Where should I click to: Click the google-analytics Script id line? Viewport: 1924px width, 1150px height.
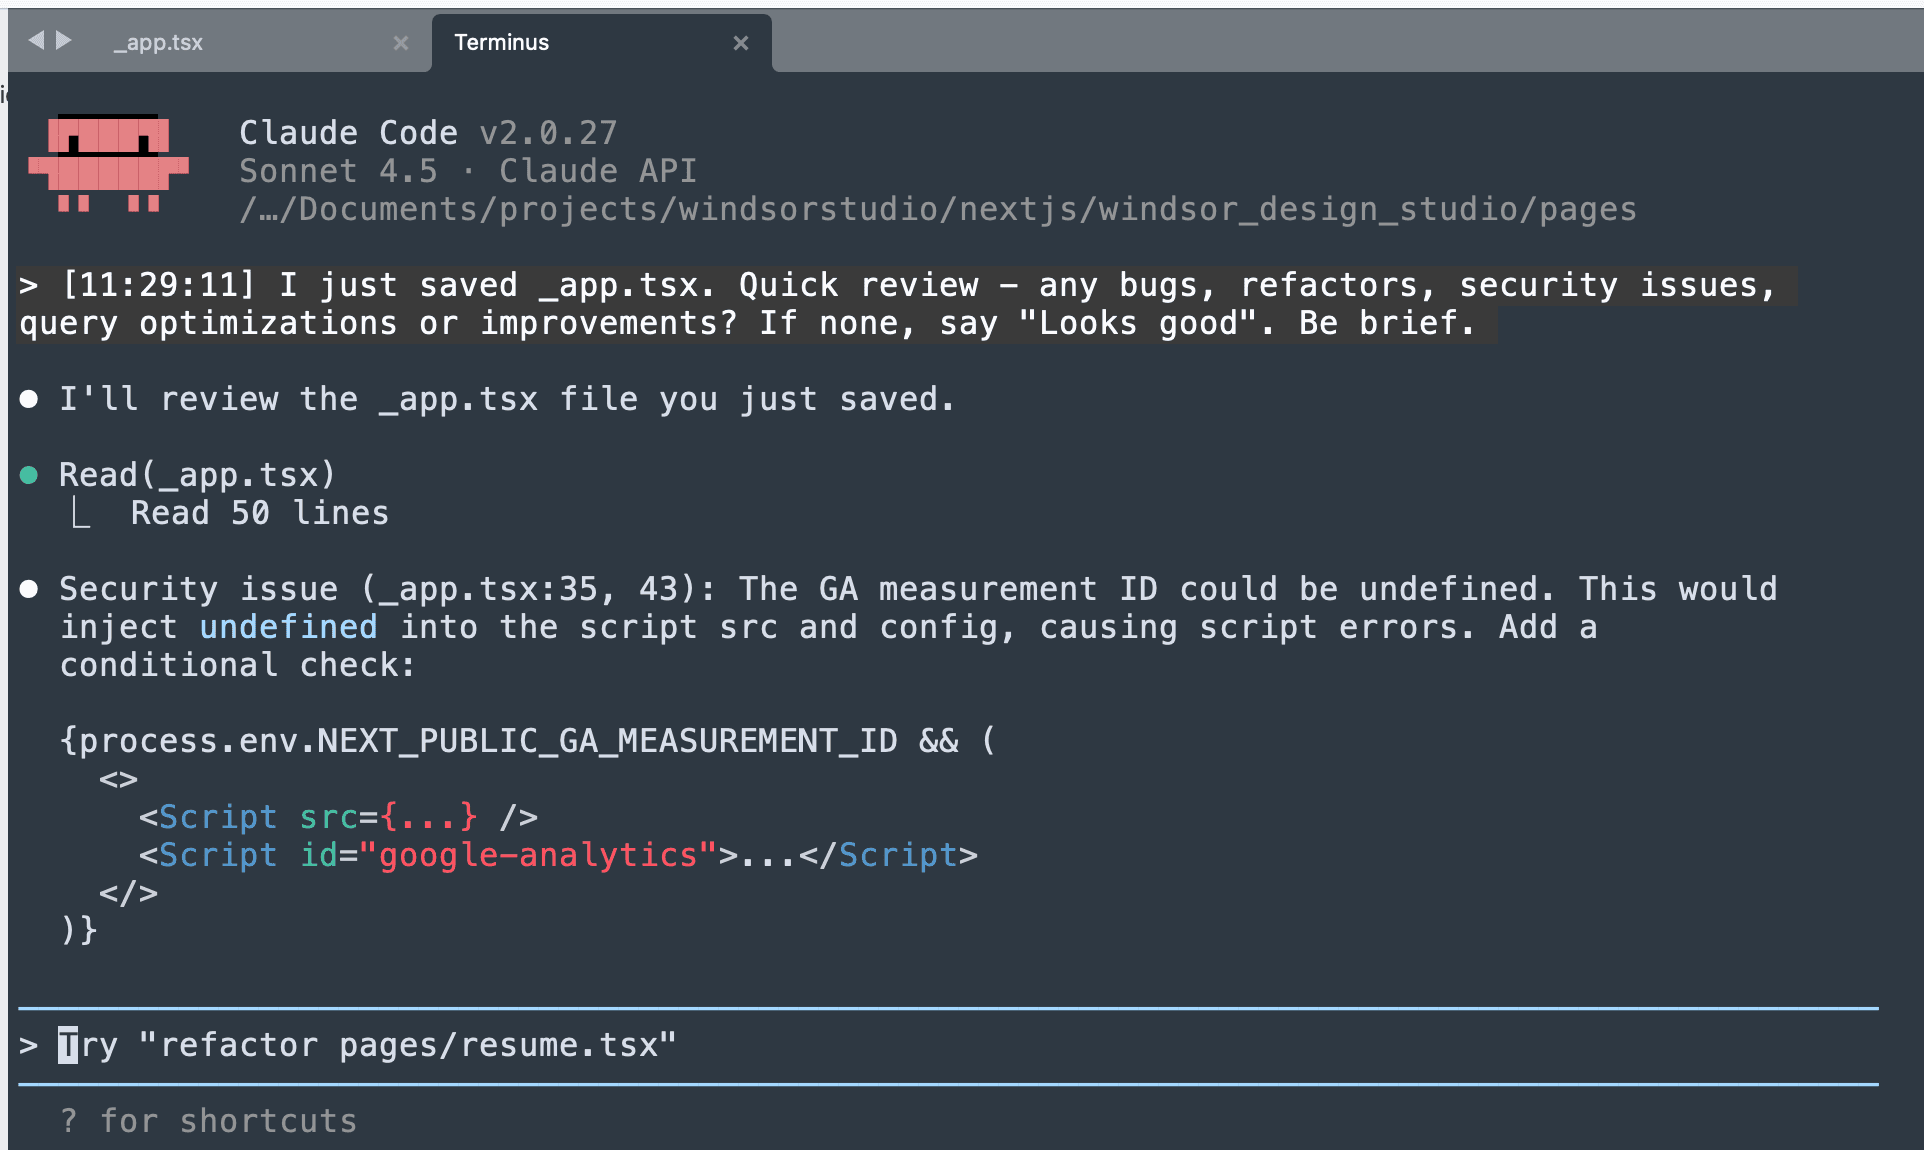click(x=558, y=855)
